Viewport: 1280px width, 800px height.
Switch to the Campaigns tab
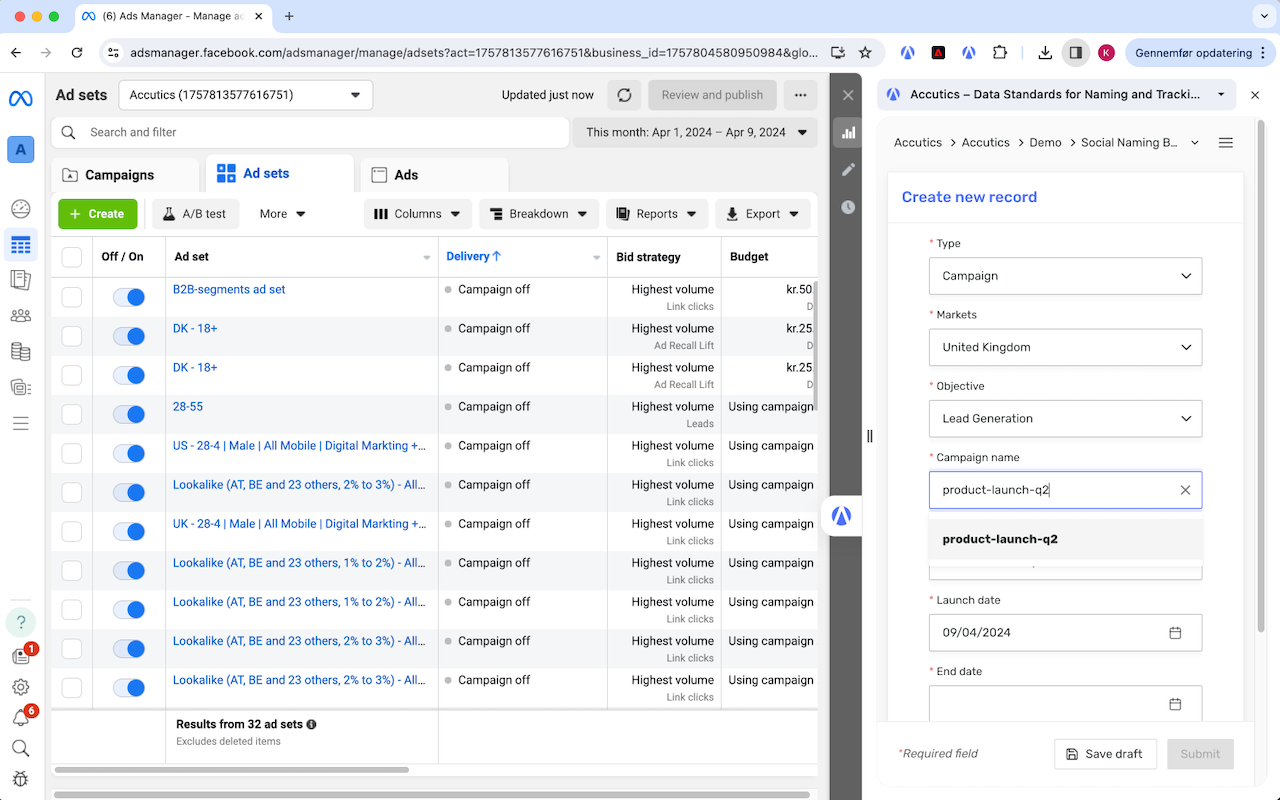click(125, 175)
